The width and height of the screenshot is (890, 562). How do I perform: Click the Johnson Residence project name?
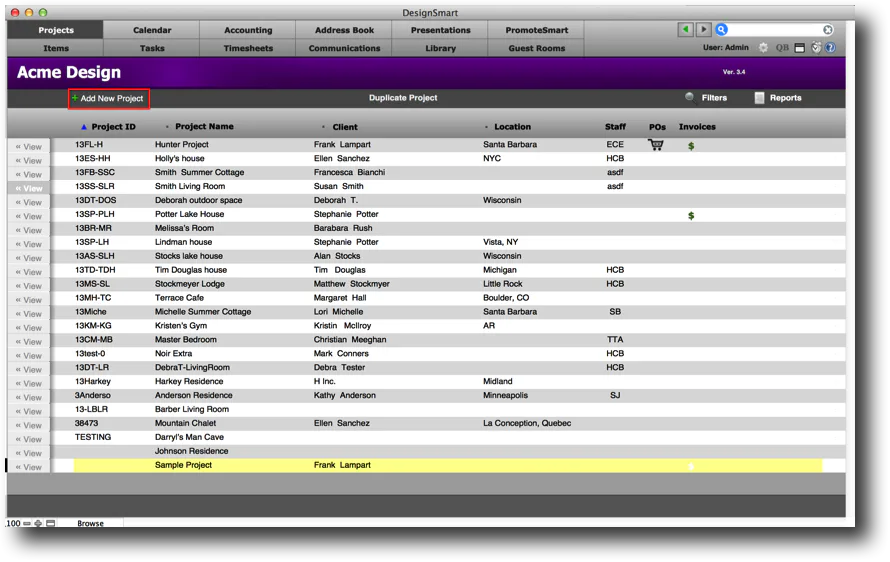(x=191, y=451)
